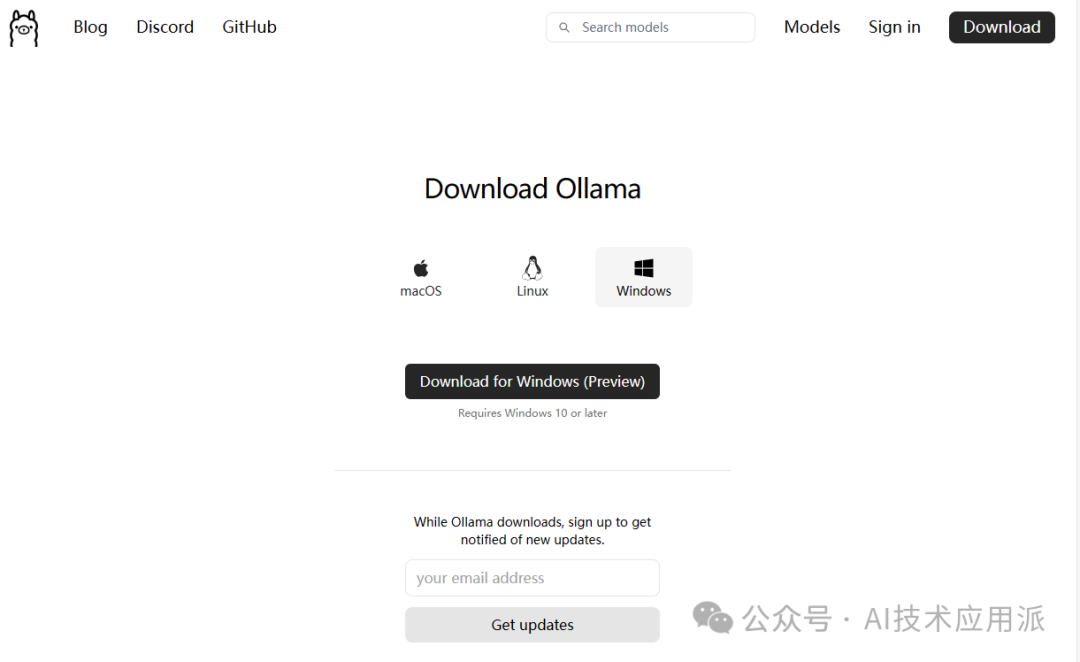
Task: Open the Discord link
Action: [x=165, y=27]
